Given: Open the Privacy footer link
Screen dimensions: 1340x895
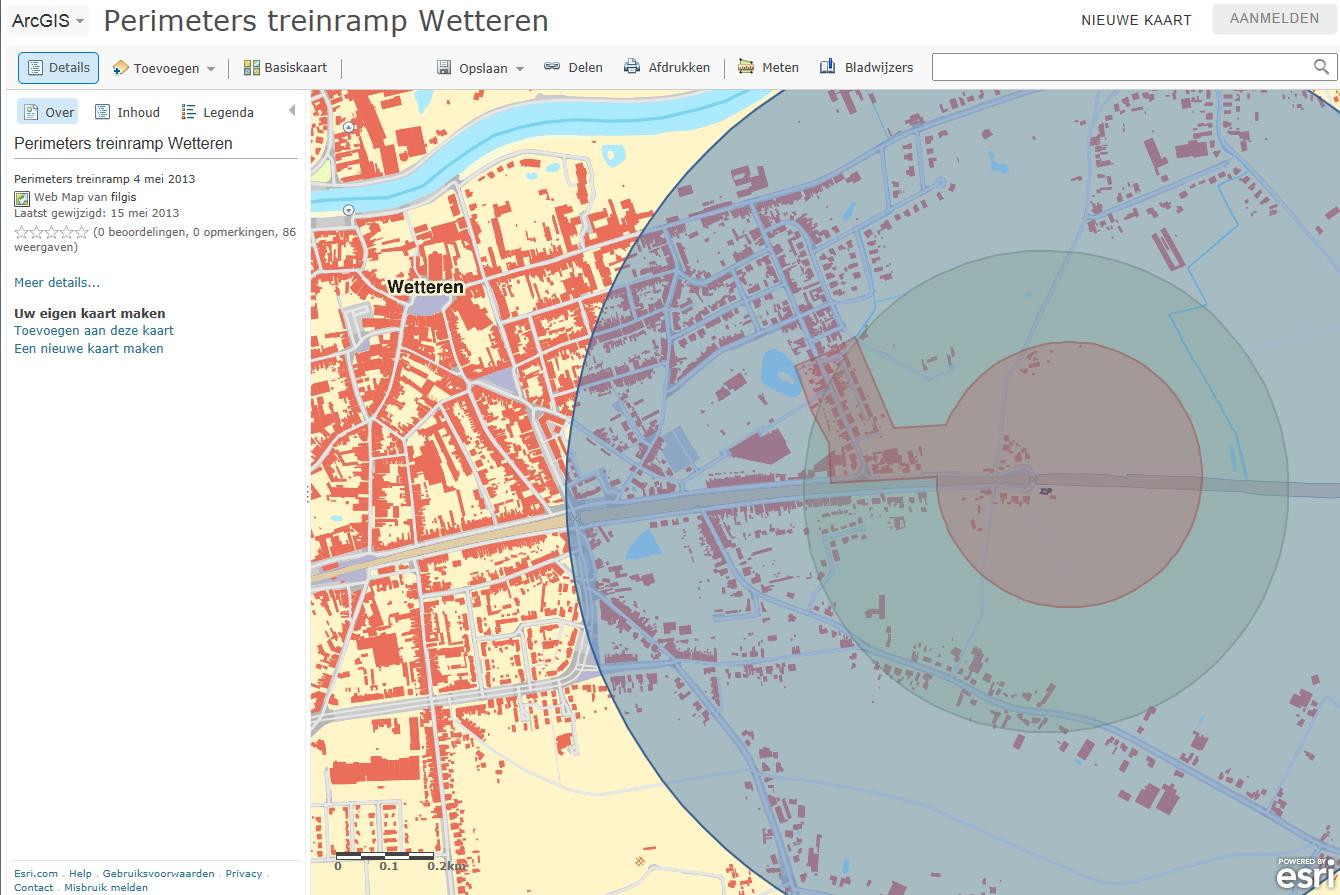Looking at the screenshot, I should pyautogui.click(x=244, y=874).
